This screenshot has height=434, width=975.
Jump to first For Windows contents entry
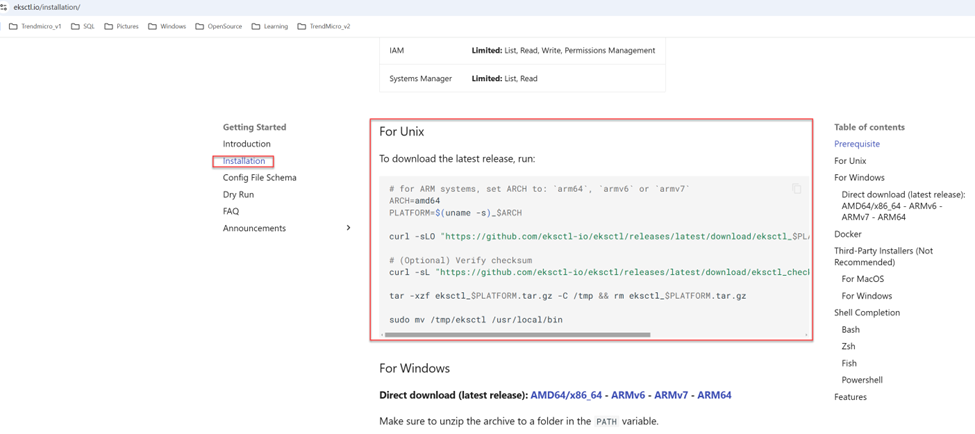coord(859,177)
